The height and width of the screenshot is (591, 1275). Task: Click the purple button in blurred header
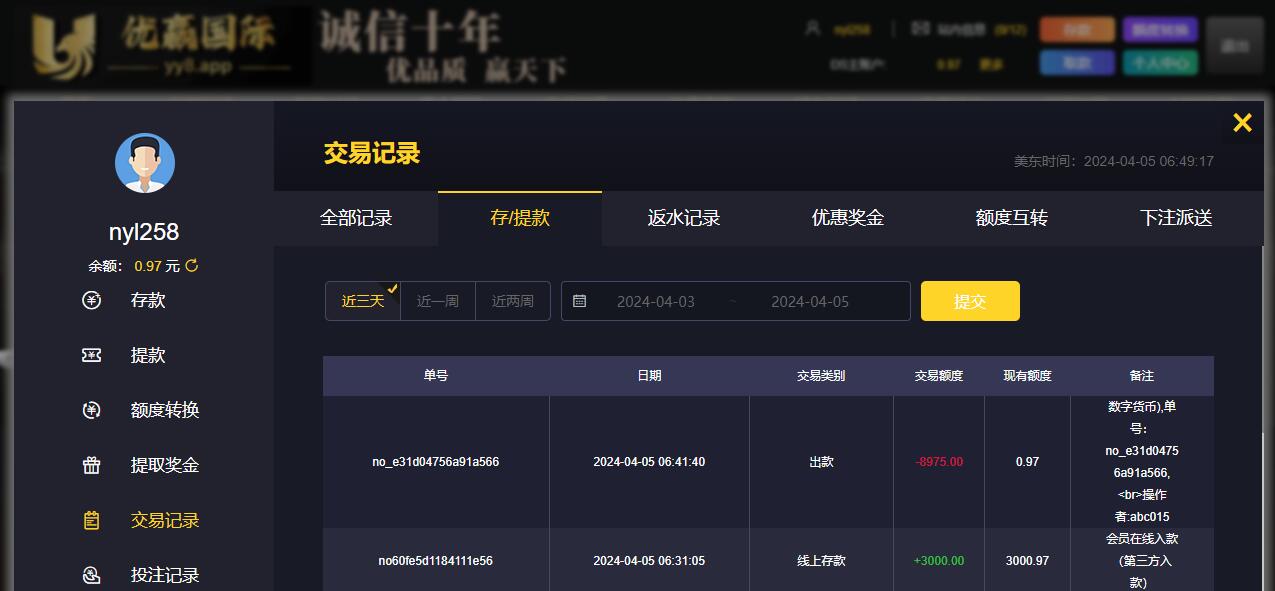coord(1160,29)
